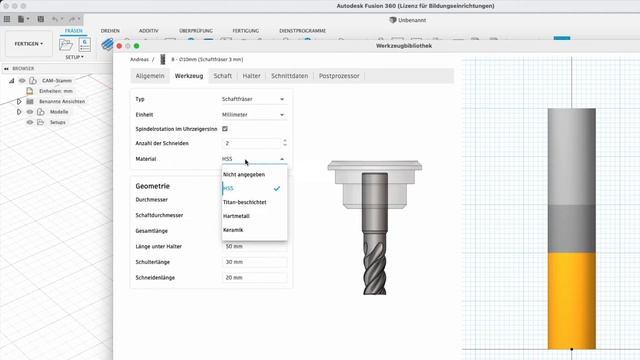640x360 pixels.
Task: Select Hartmetall material option
Action: point(254,216)
